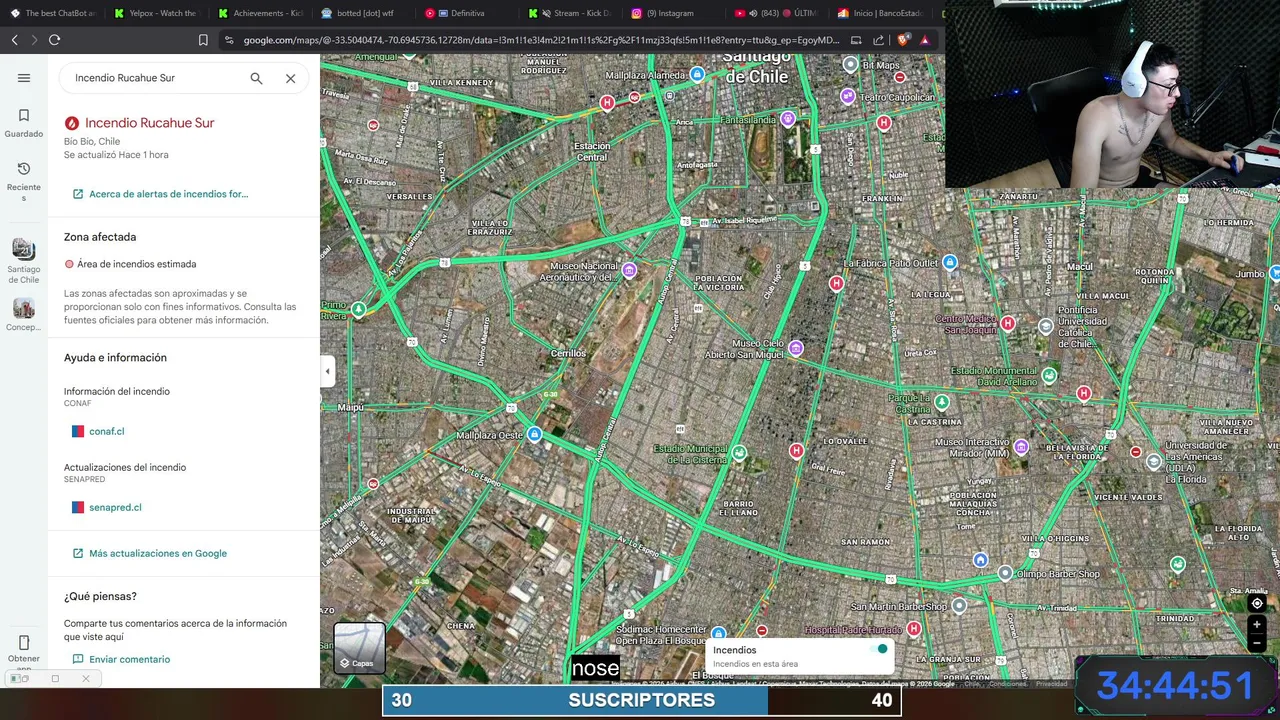Click the address bar URL
This screenshot has width=1280, height=720.
click(541, 40)
